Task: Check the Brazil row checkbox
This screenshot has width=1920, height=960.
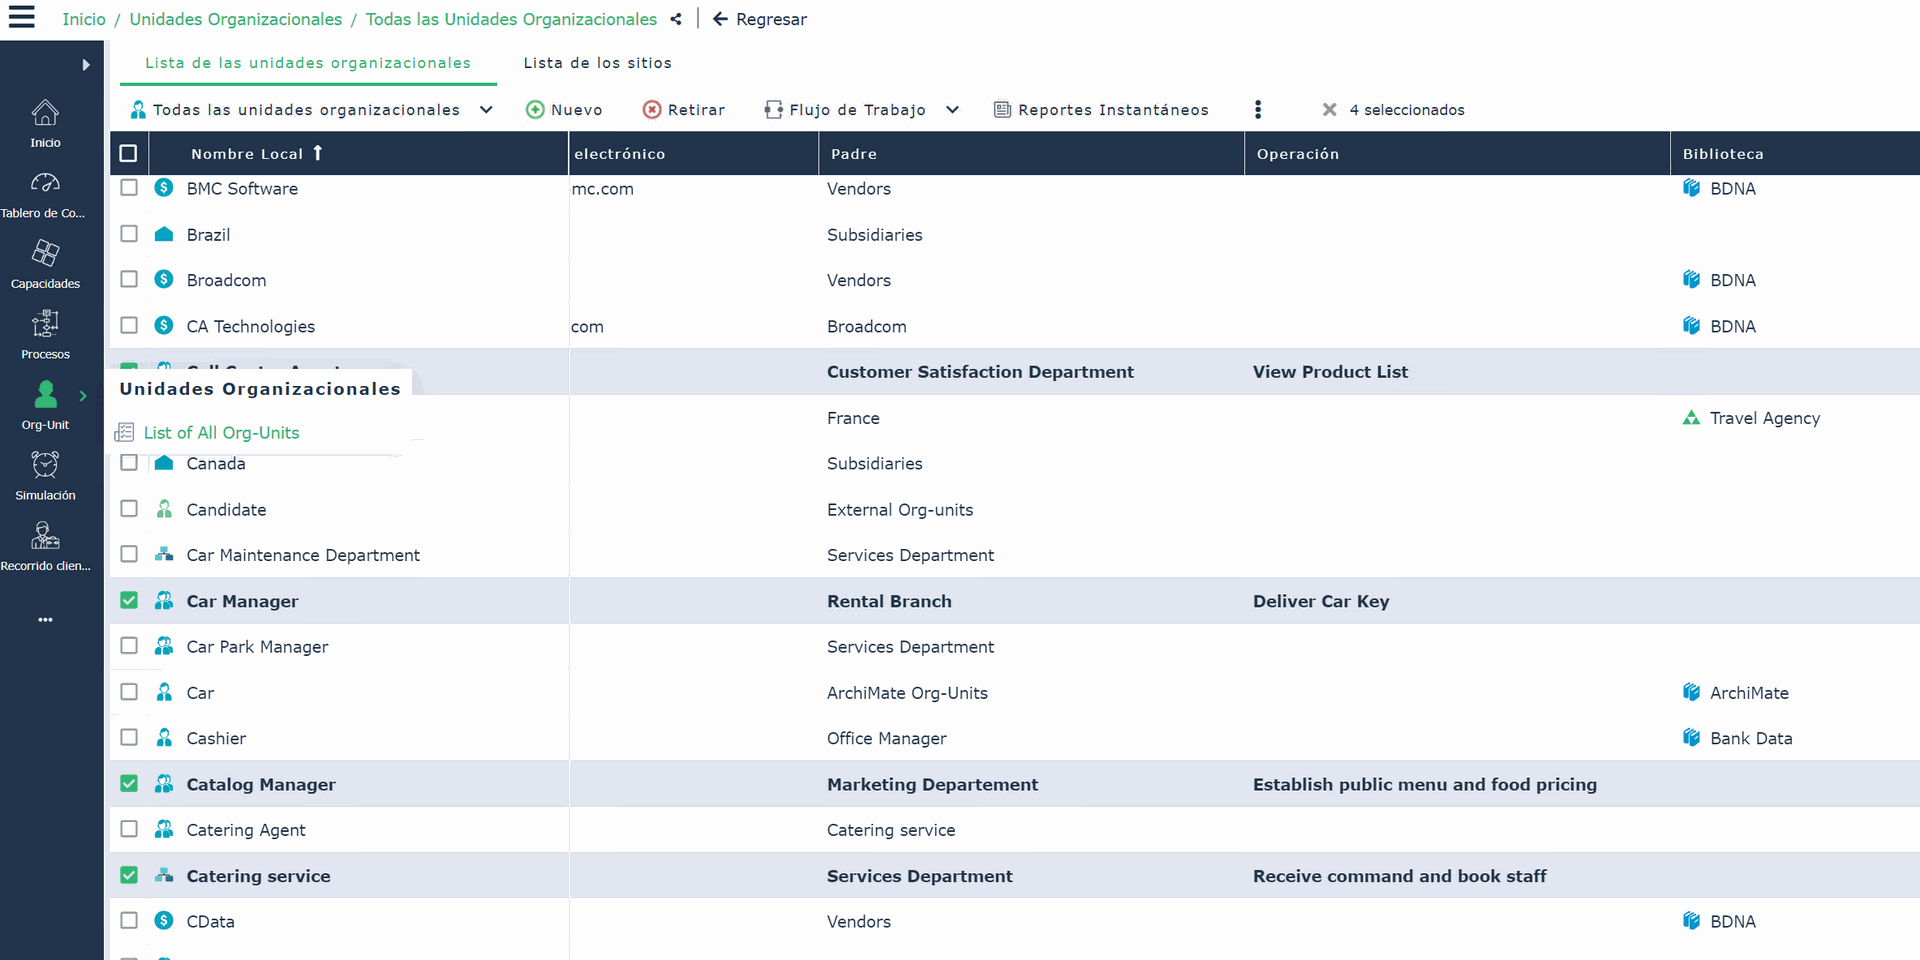Action: click(129, 233)
